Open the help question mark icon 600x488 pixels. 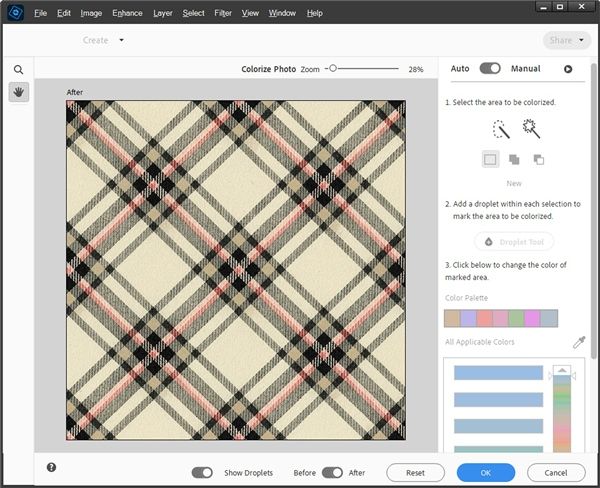51,467
